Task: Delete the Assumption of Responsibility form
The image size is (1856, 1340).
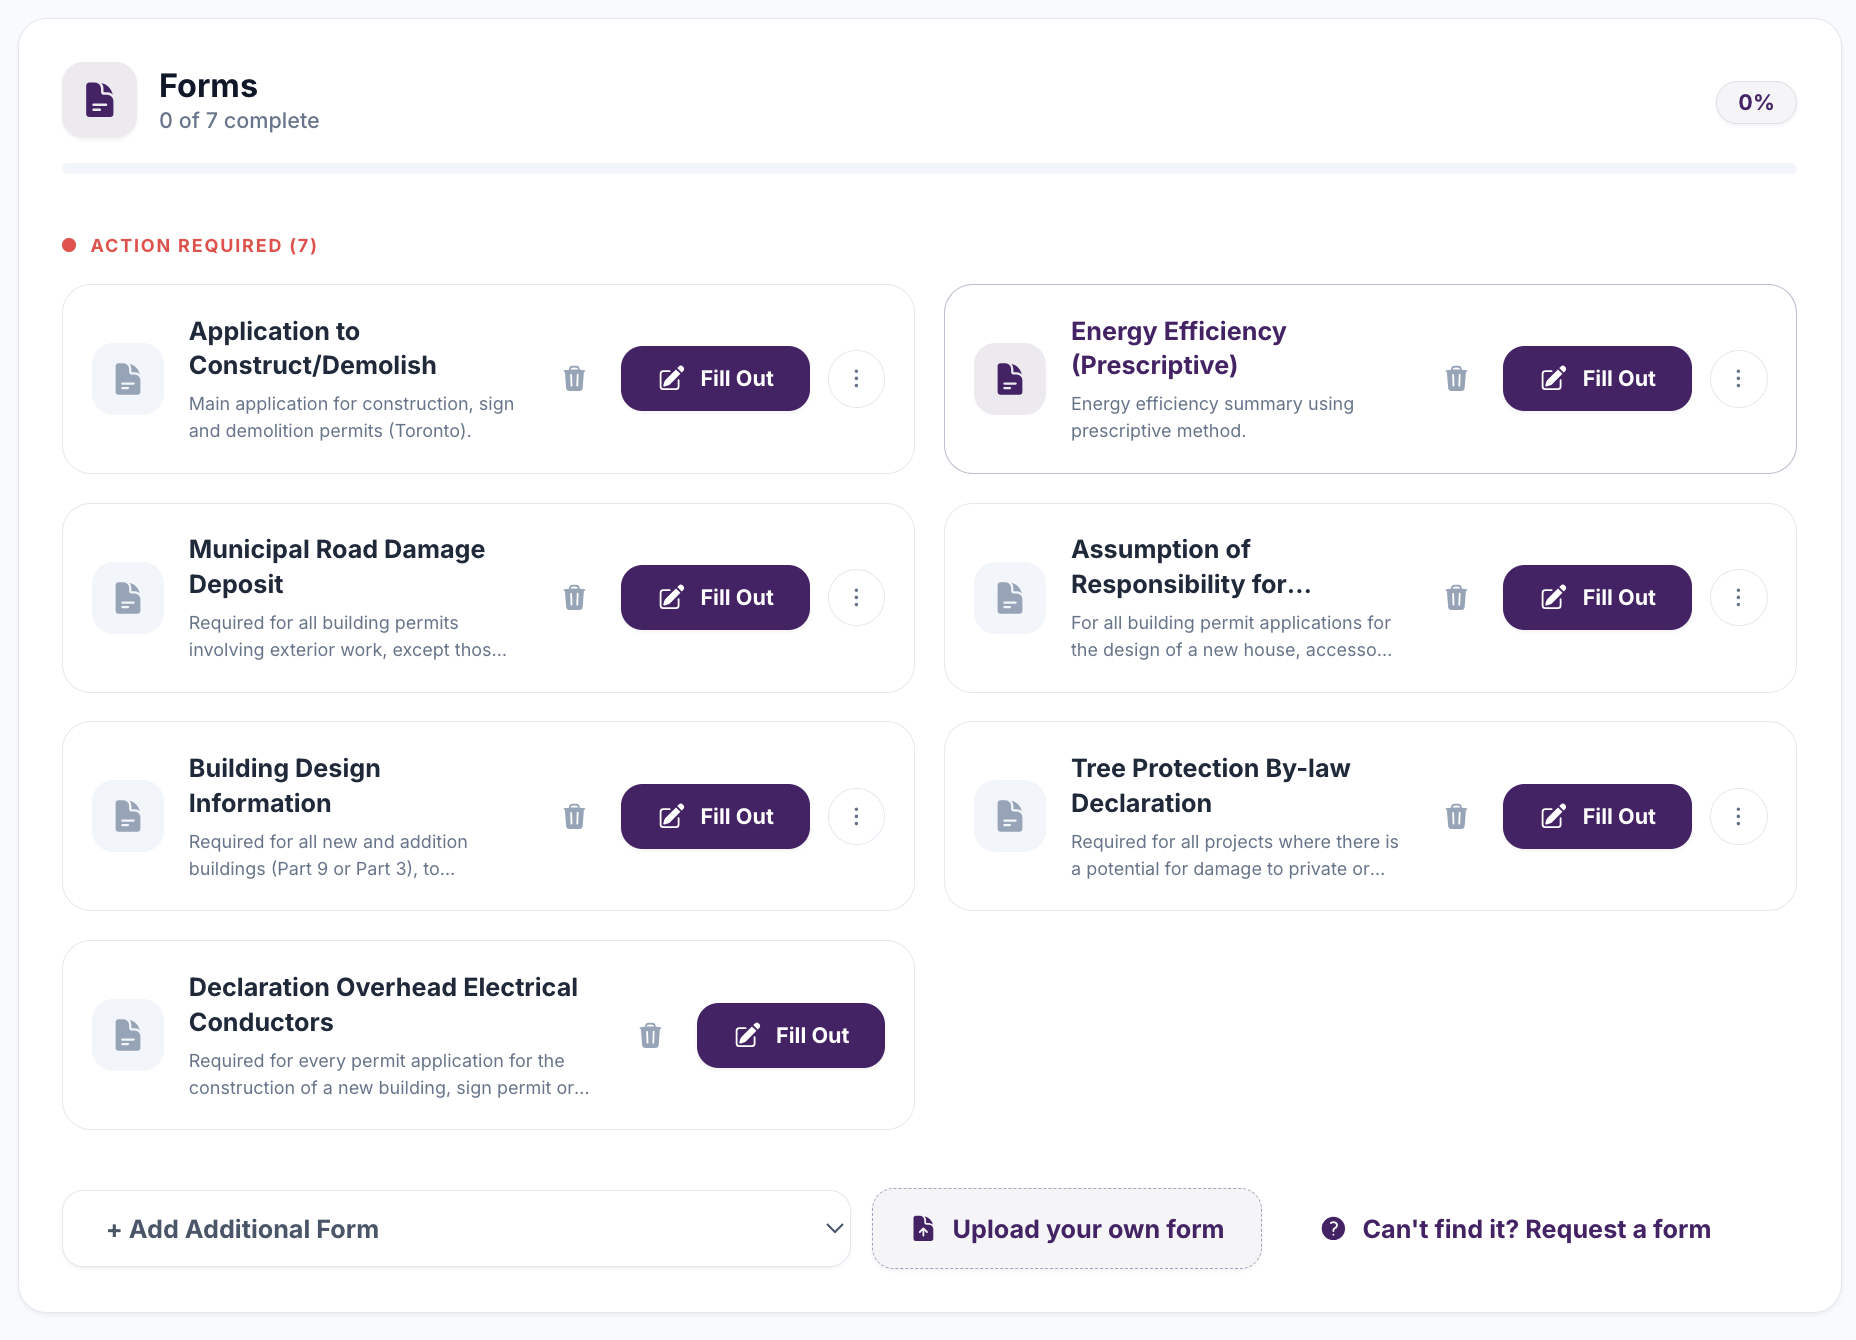Action: tap(1456, 598)
